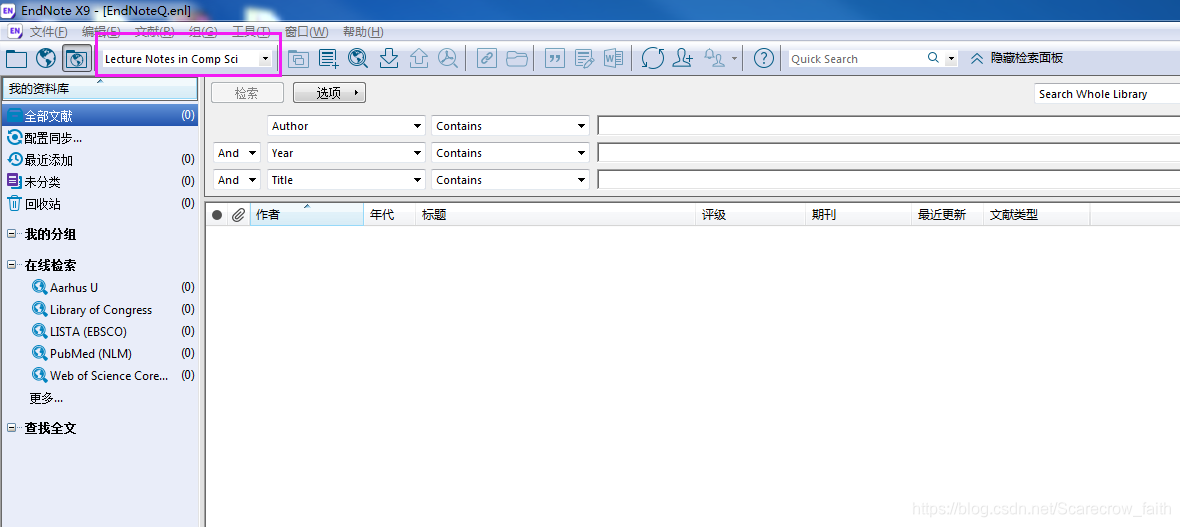
Task: Click Format Bibliography icon
Action: pos(584,59)
